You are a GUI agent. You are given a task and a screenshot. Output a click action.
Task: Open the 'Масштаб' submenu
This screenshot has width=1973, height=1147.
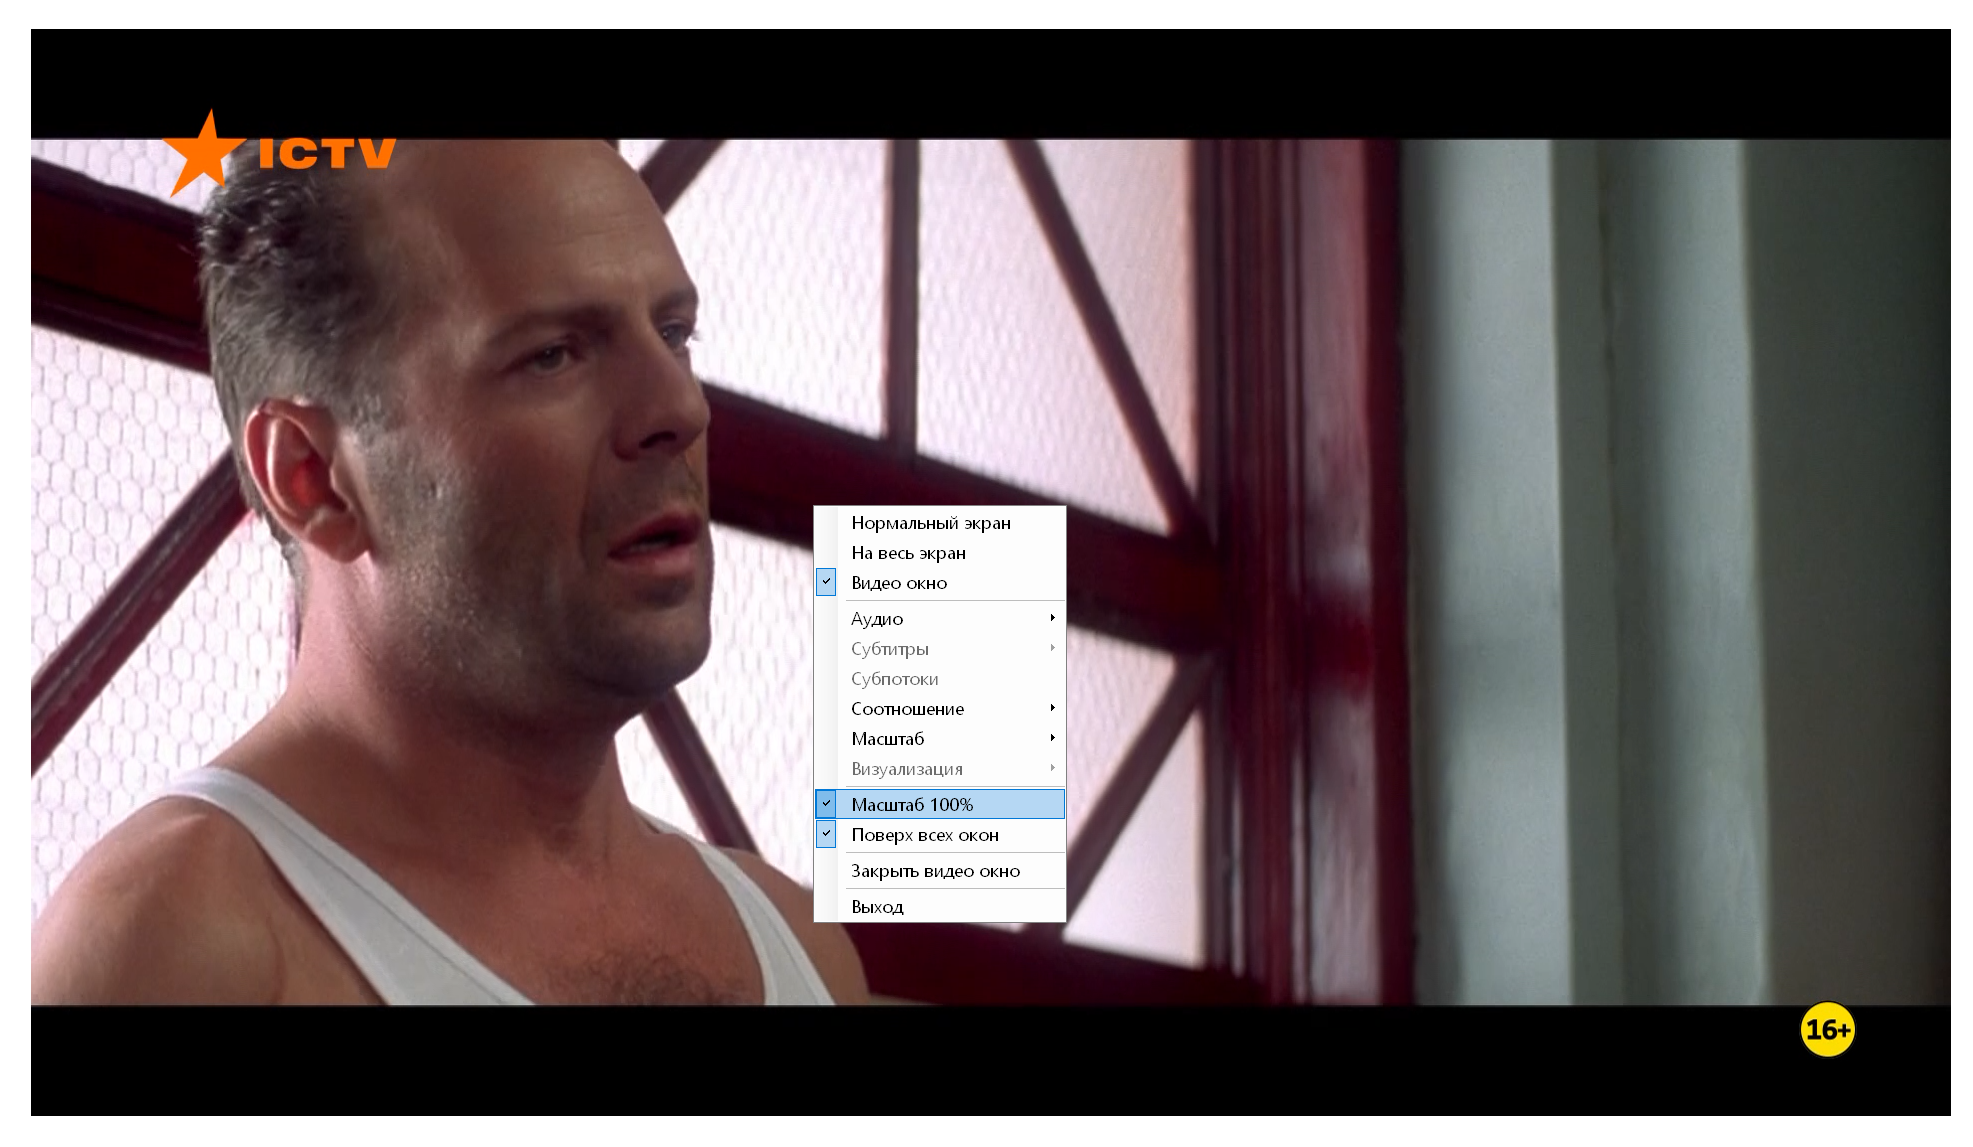(887, 739)
